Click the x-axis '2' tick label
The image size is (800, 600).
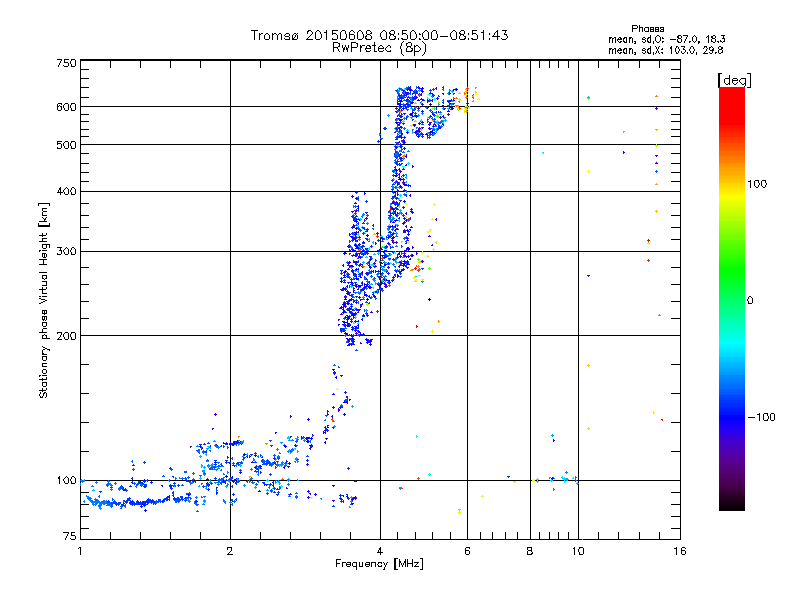[x=230, y=551]
